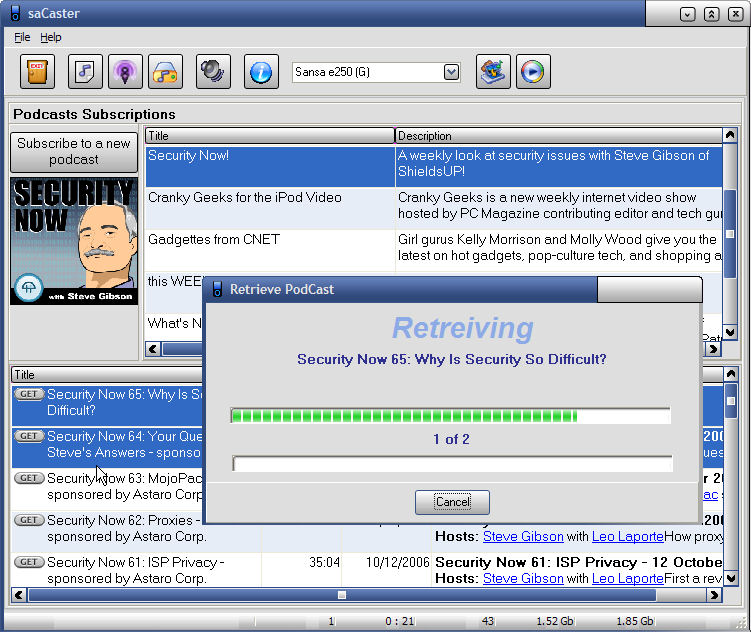Open the Help menu

[x=50, y=37]
